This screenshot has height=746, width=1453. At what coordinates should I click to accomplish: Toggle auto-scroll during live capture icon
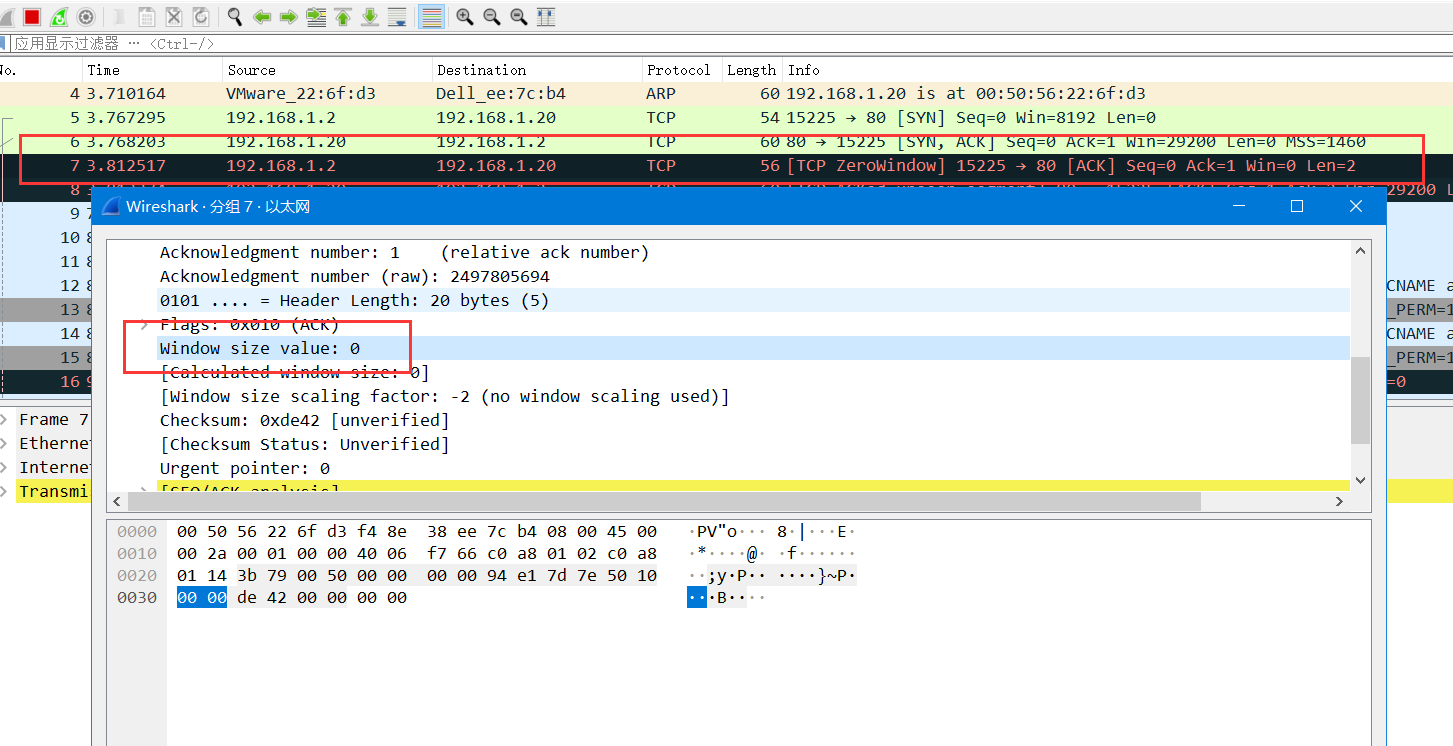pyautogui.click(x=397, y=17)
